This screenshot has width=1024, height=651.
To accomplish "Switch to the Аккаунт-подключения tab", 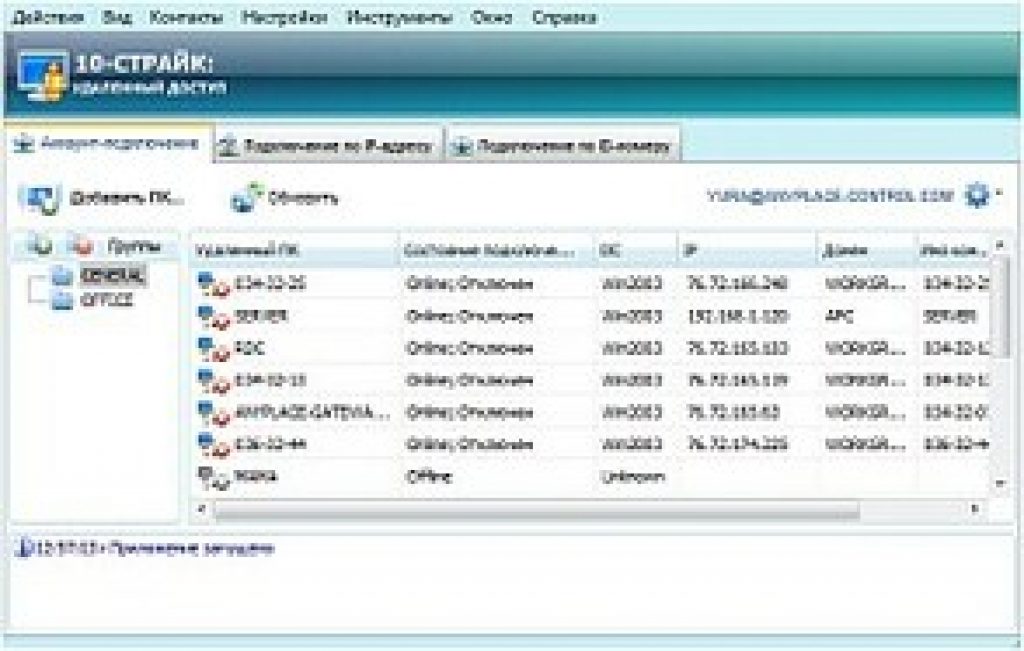I will click(x=109, y=143).
